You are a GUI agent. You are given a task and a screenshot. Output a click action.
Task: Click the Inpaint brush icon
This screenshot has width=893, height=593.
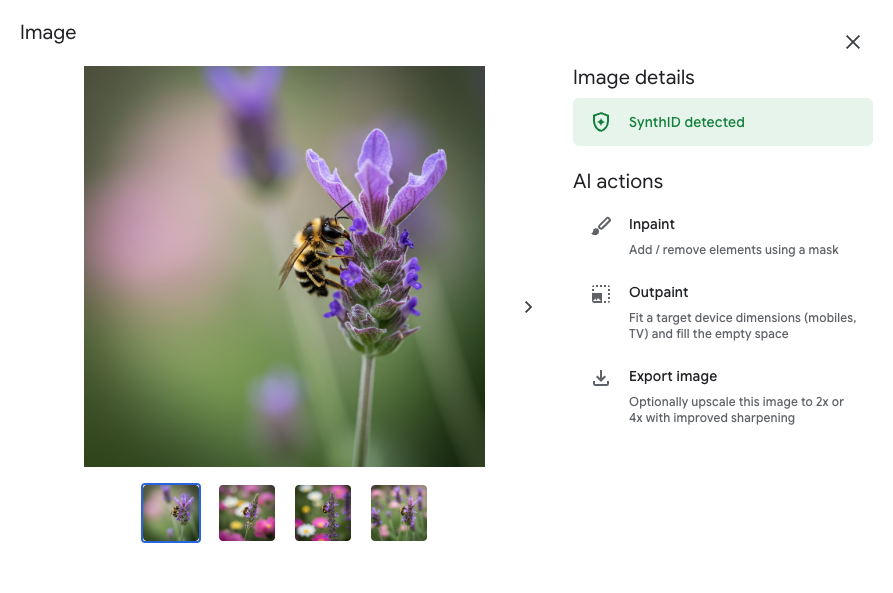(601, 226)
